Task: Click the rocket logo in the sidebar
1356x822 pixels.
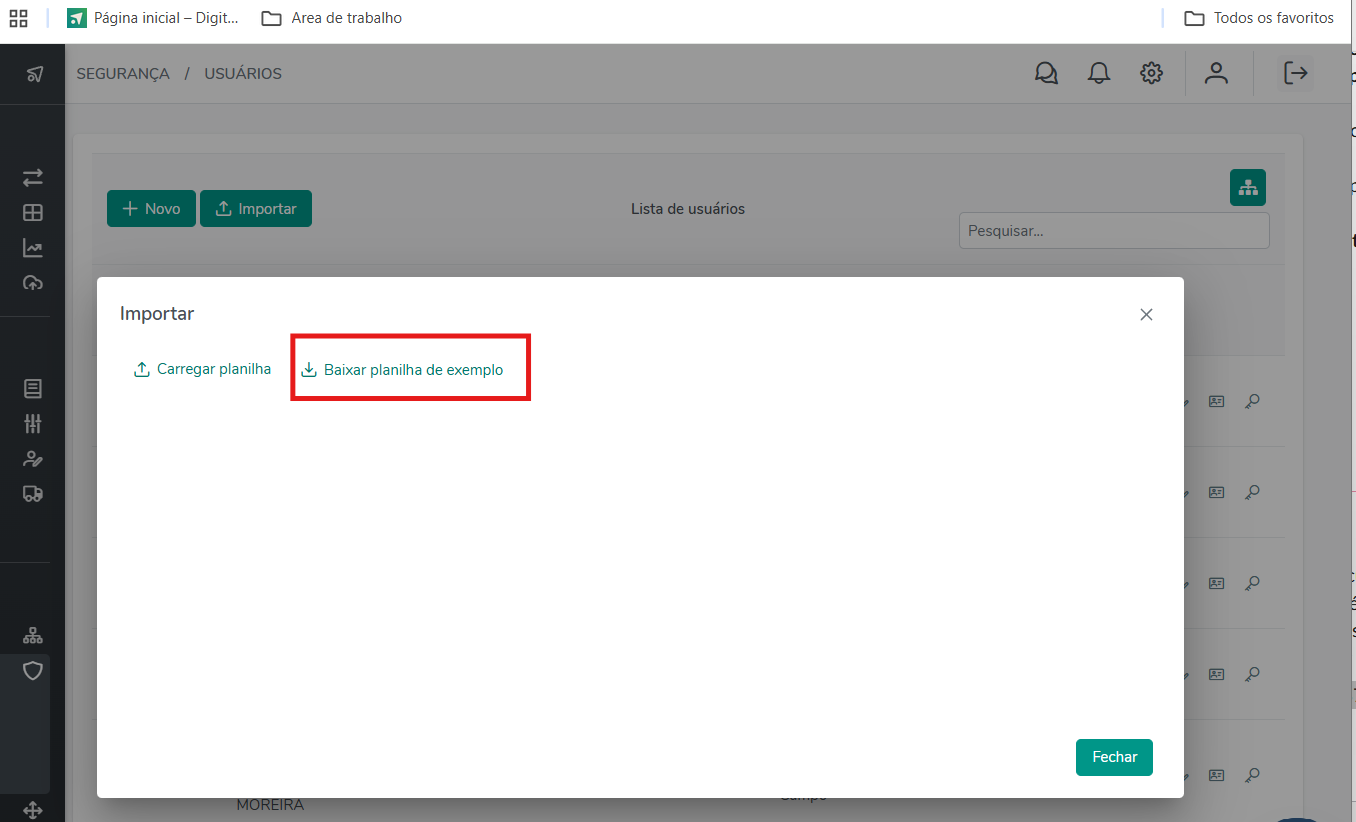Action: [34, 74]
